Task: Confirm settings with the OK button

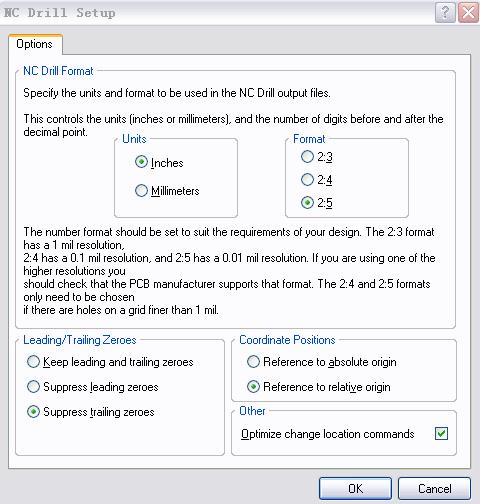Action: click(355, 489)
